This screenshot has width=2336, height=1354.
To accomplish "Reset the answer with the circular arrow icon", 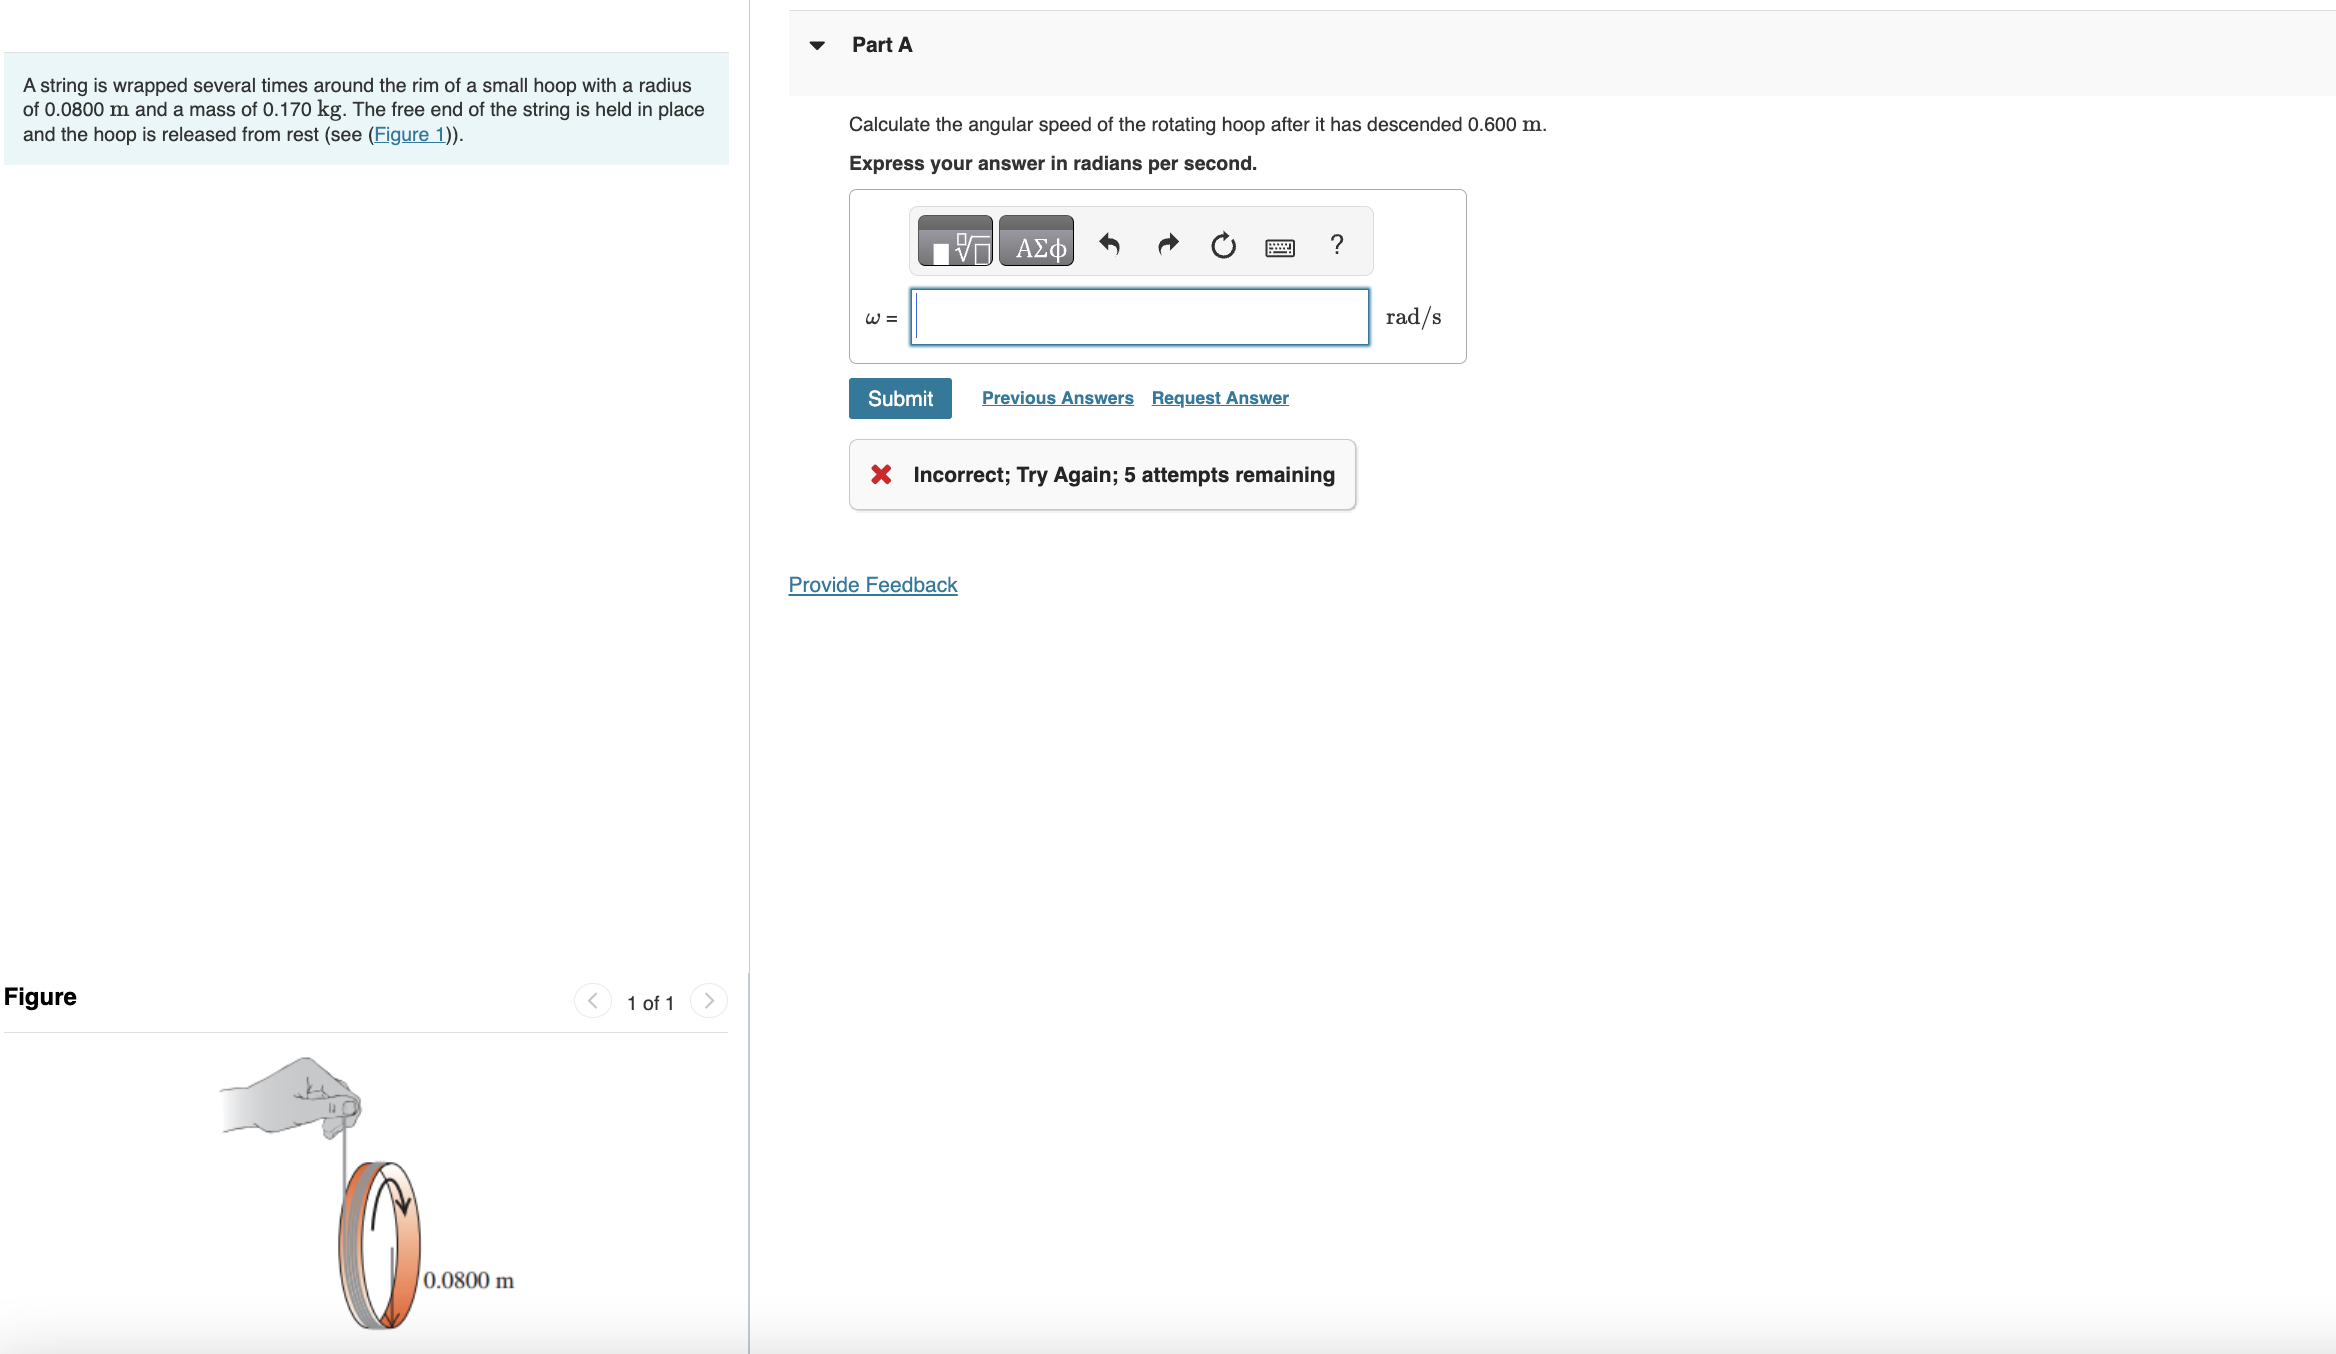I will point(1223,245).
